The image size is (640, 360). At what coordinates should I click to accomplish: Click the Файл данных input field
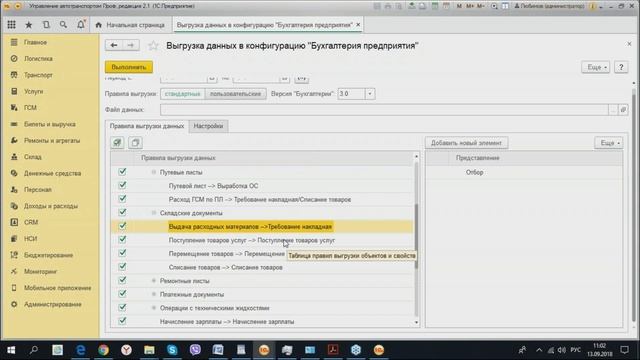[384, 109]
